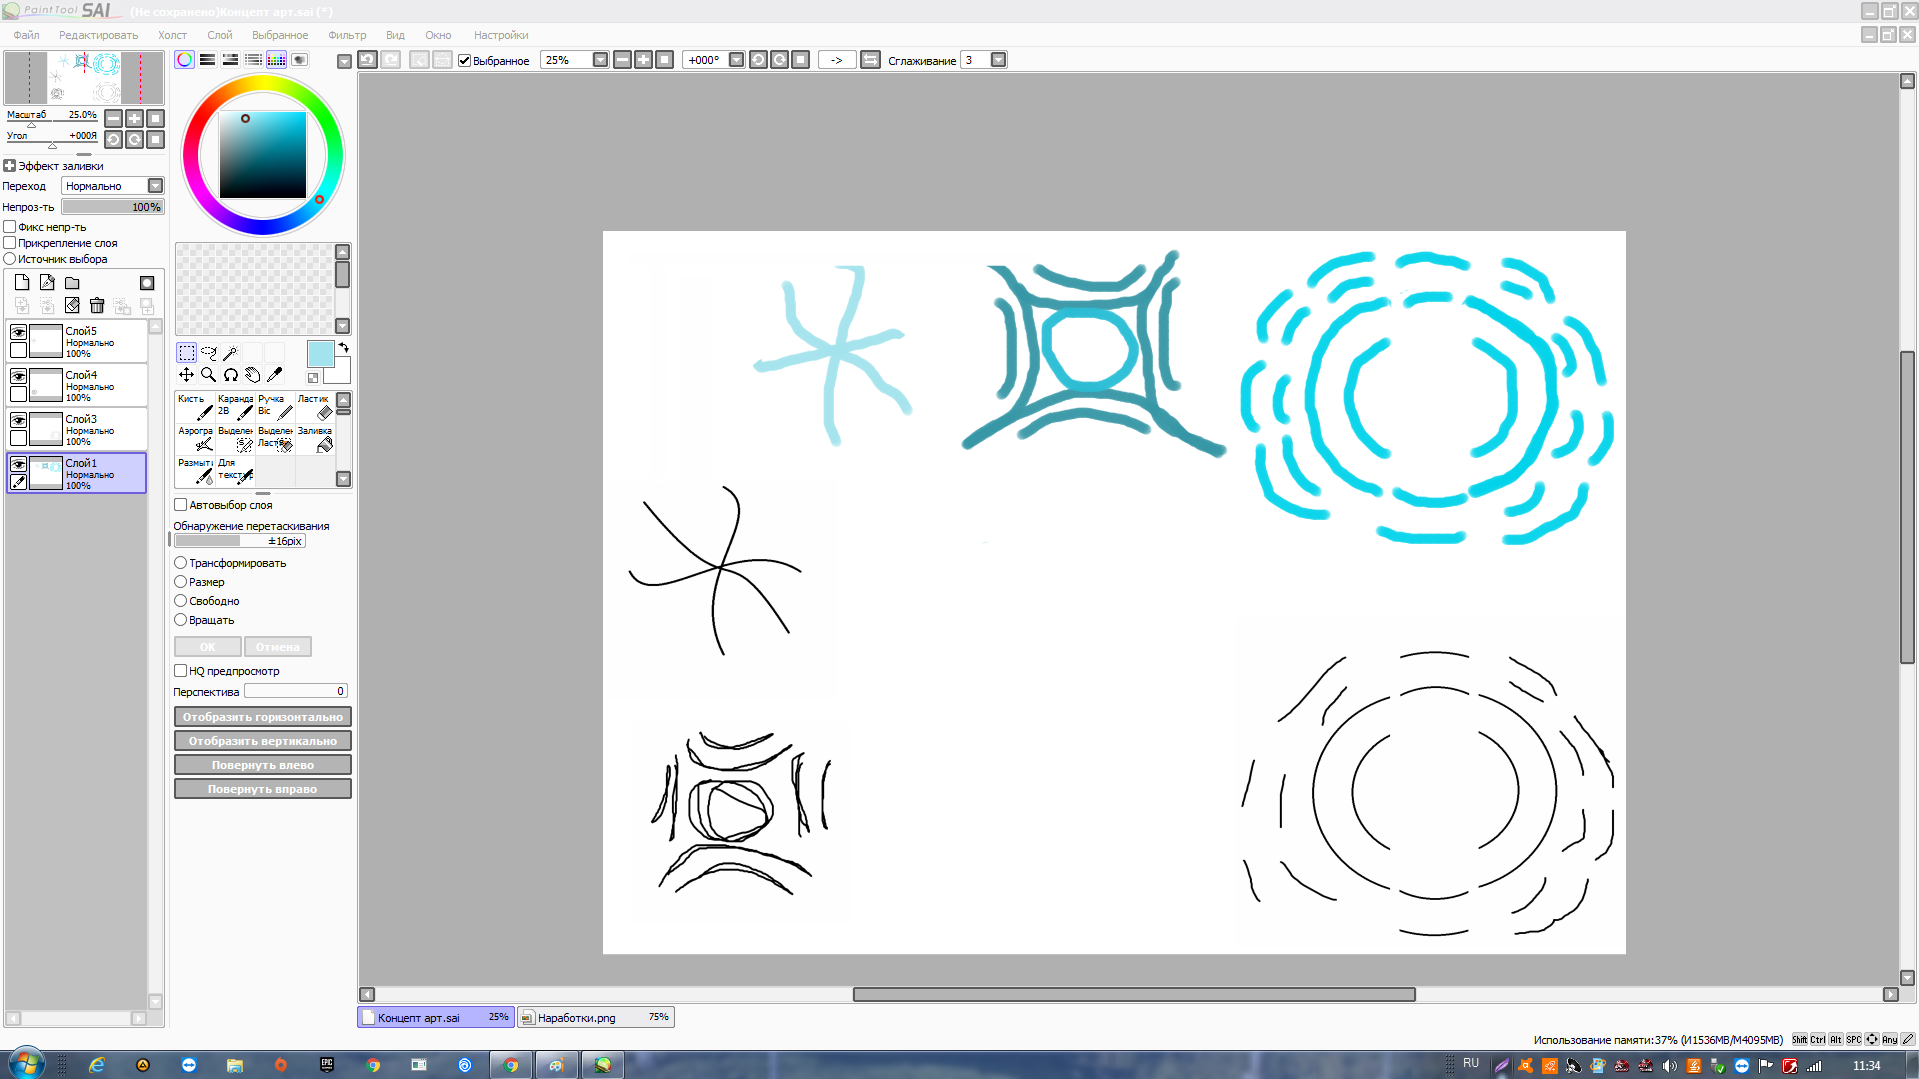Click Повернуть вправо button
The width and height of the screenshot is (1919, 1079).
click(x=263, y=789)
